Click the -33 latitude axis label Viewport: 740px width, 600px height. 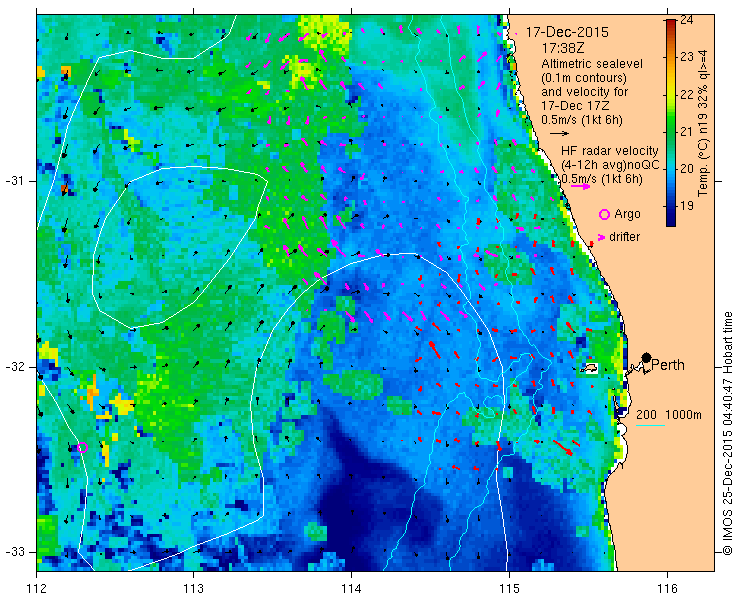pos(14,552)
